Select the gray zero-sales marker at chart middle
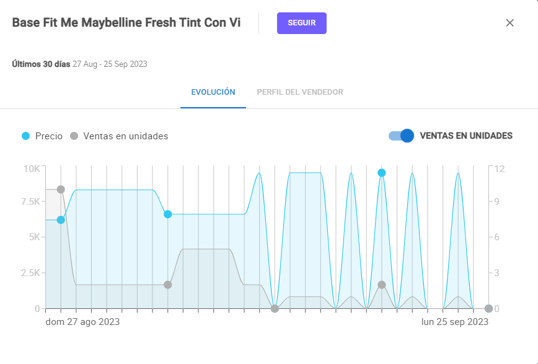The image size is (538, 364). point(274,308)
